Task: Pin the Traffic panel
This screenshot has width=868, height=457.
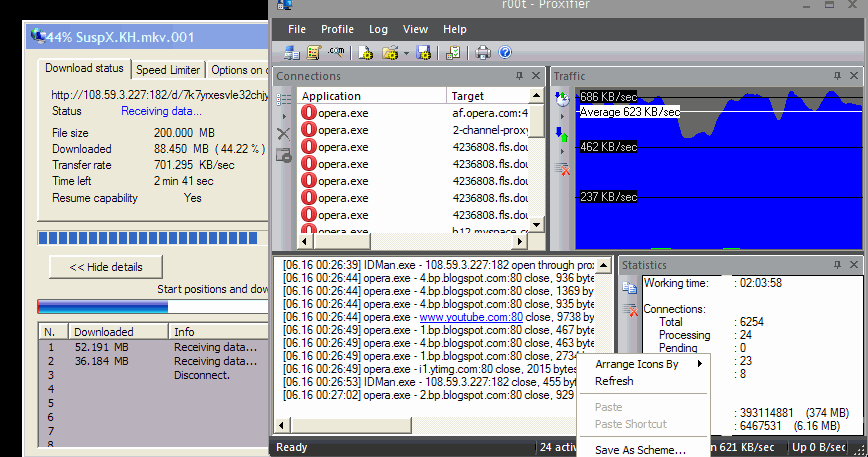Action: (x=837, y=76)
